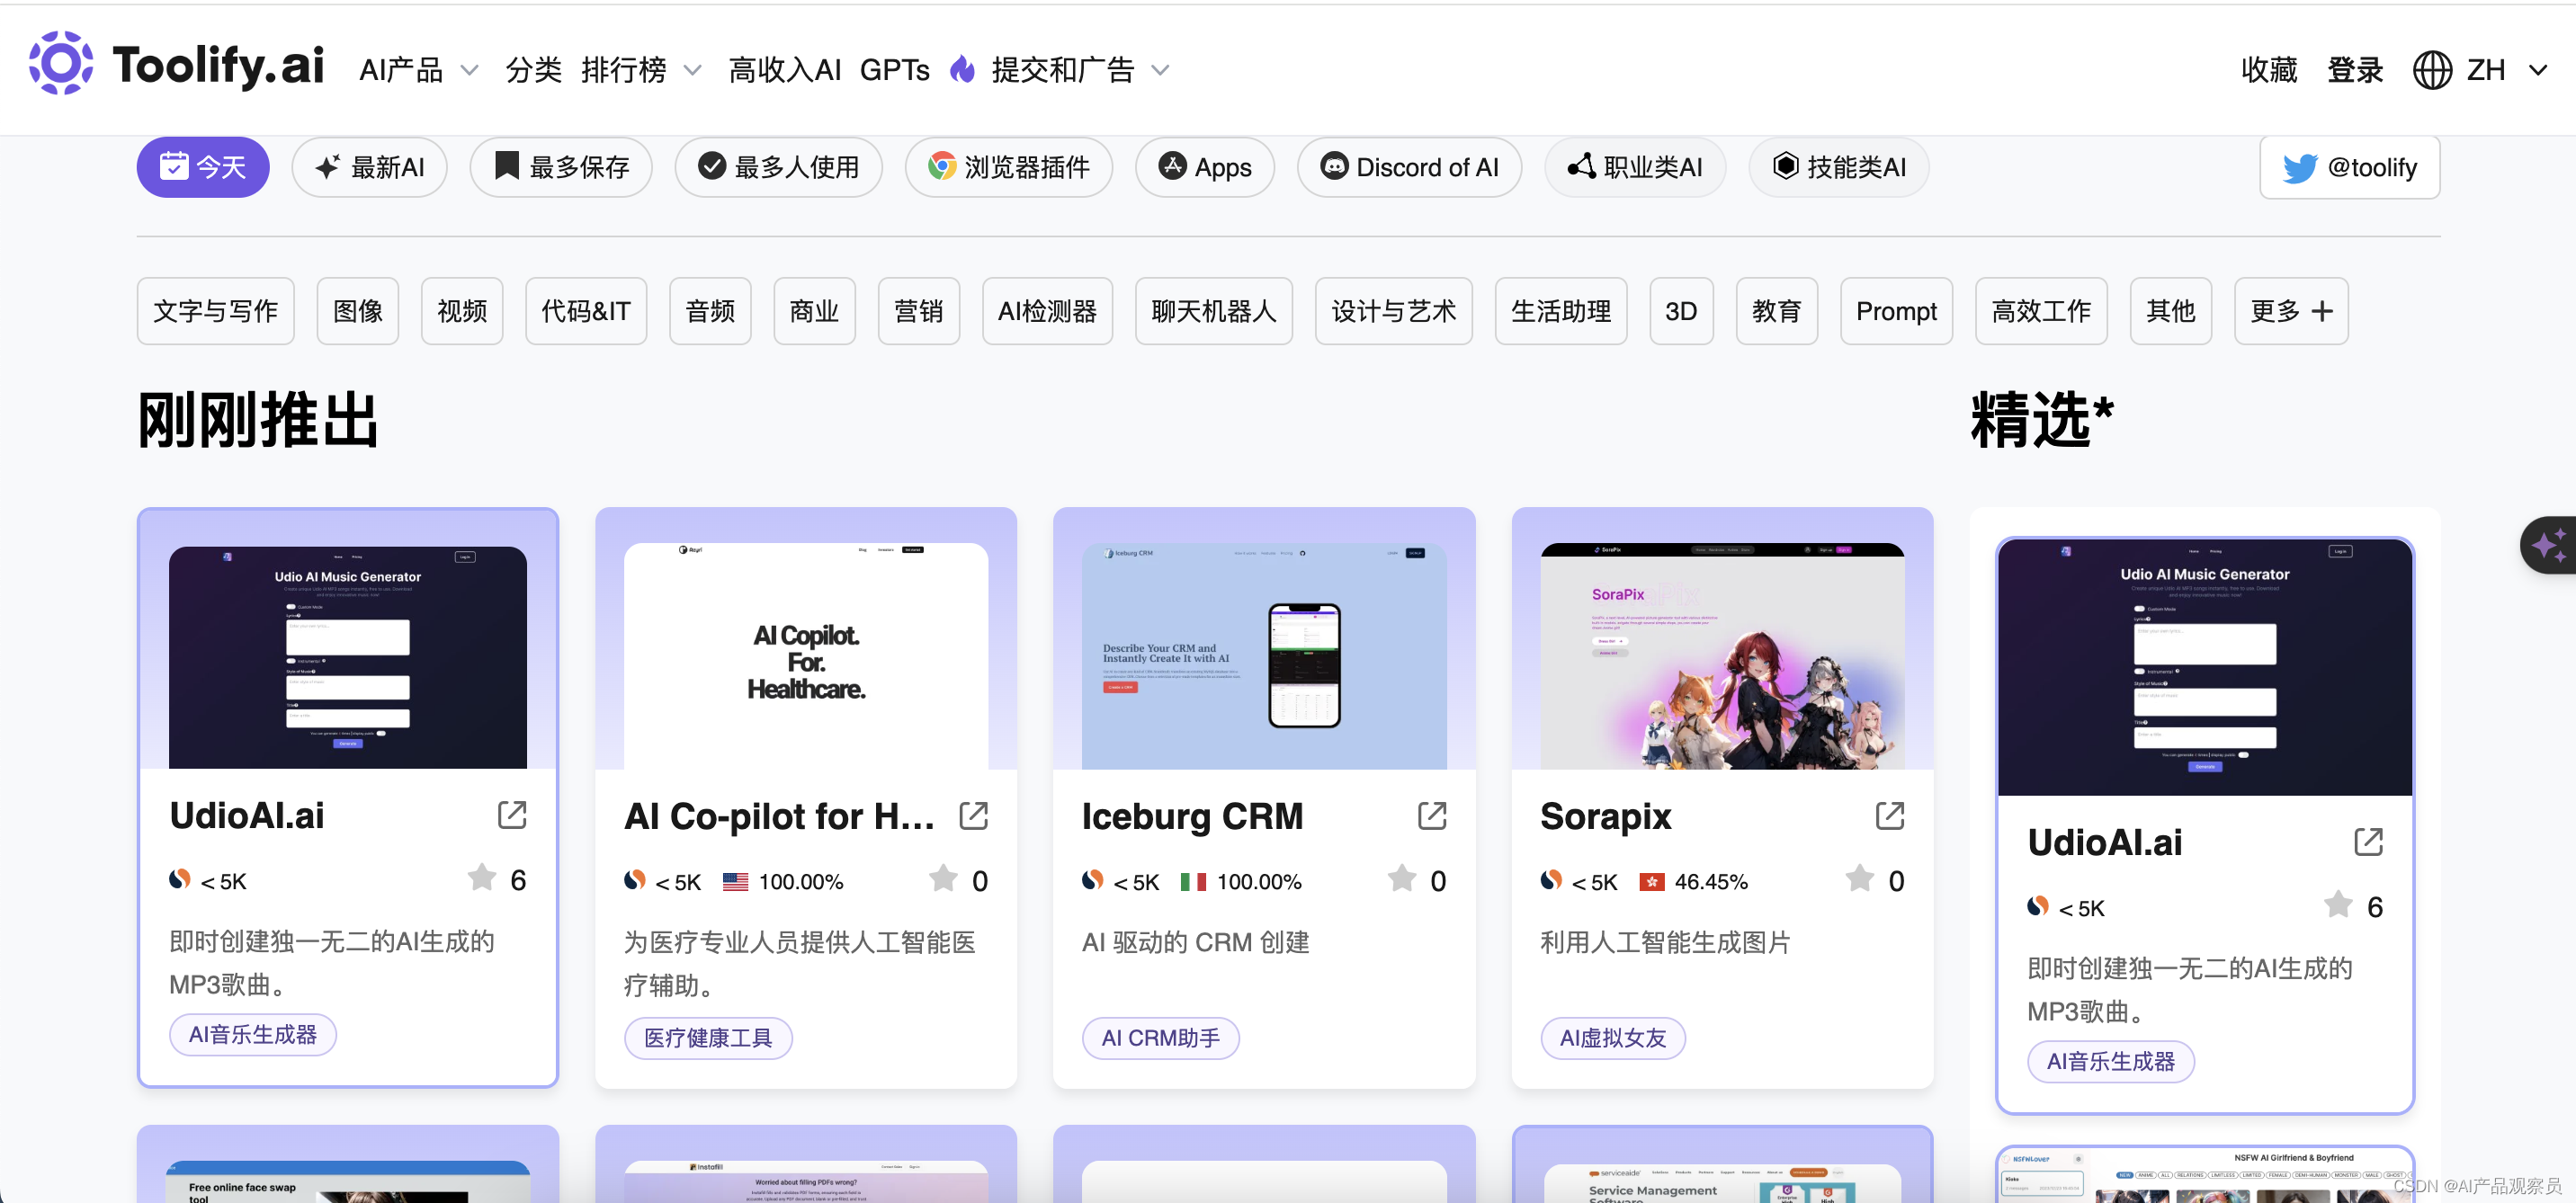The height and width of the screenshot is (1203, 2576).
Task: Click traffic icon on Iceburg CRM card
Action: pos(1093,880)
